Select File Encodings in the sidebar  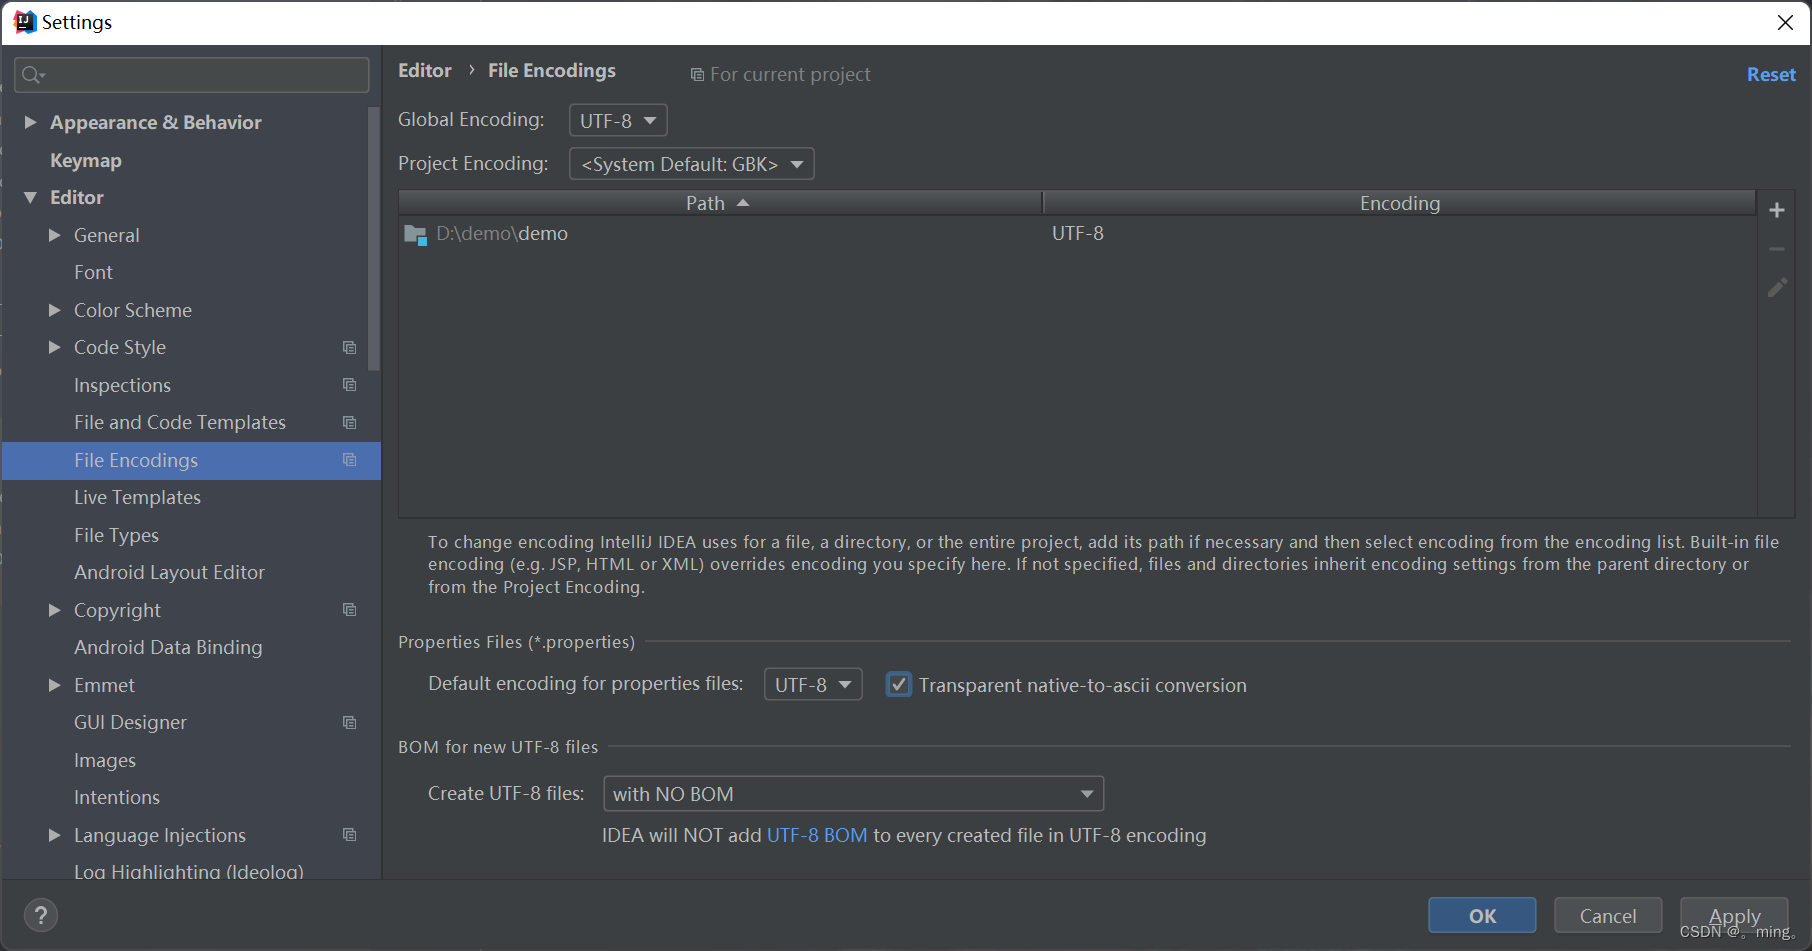click(x=191, y=460)
